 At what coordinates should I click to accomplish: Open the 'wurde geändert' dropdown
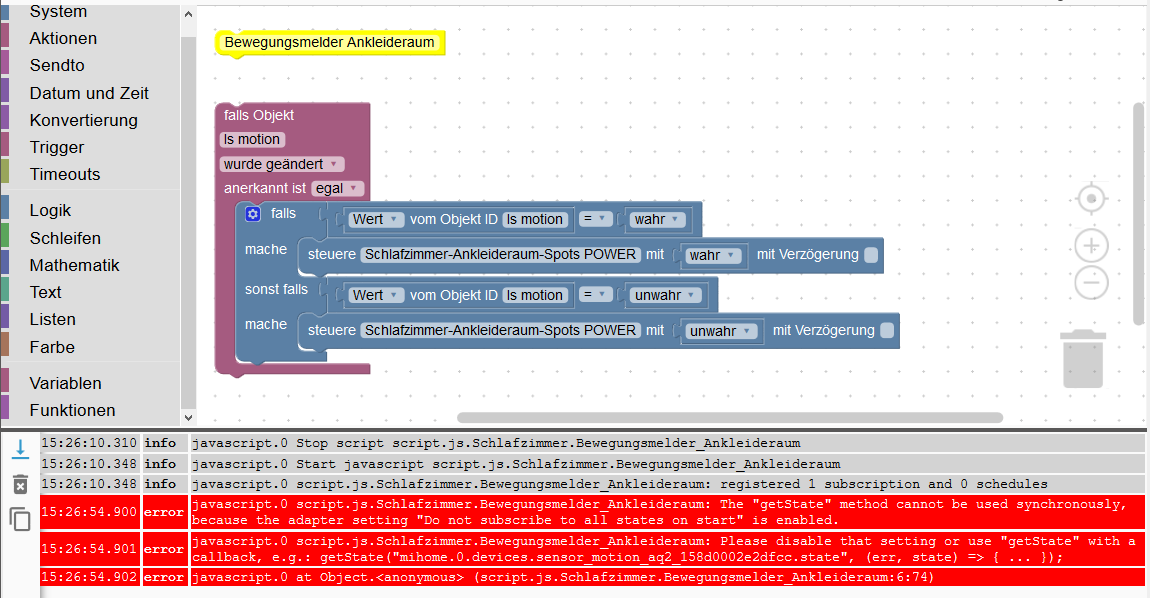click(x=281, y=164)
